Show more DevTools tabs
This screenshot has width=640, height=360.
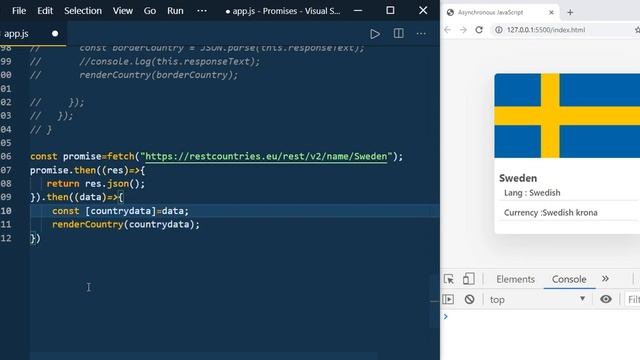(605, 279)
